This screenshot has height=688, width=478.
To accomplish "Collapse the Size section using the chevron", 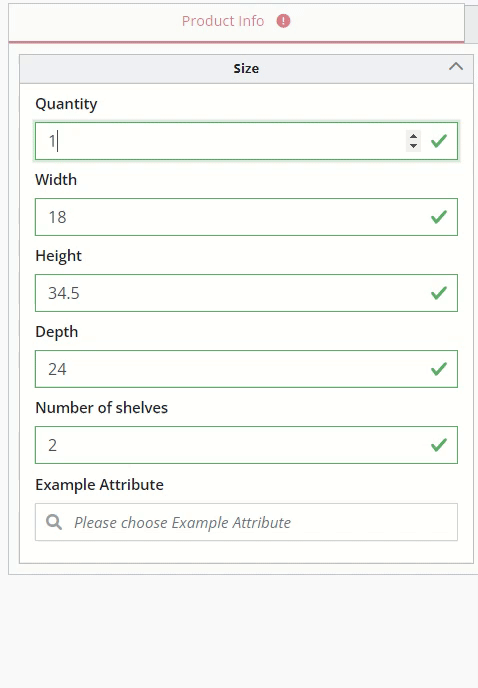I will point(456,67).
